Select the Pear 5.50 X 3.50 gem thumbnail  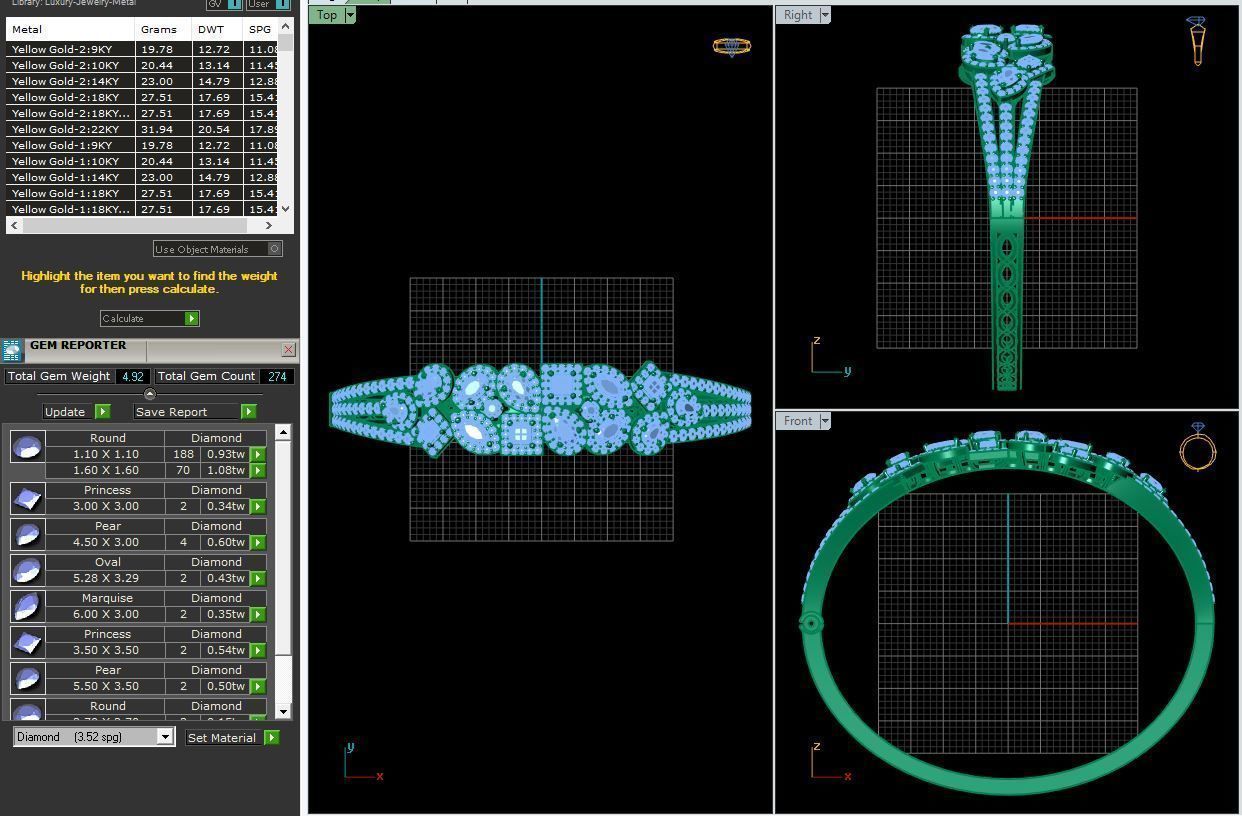[28, 678]
